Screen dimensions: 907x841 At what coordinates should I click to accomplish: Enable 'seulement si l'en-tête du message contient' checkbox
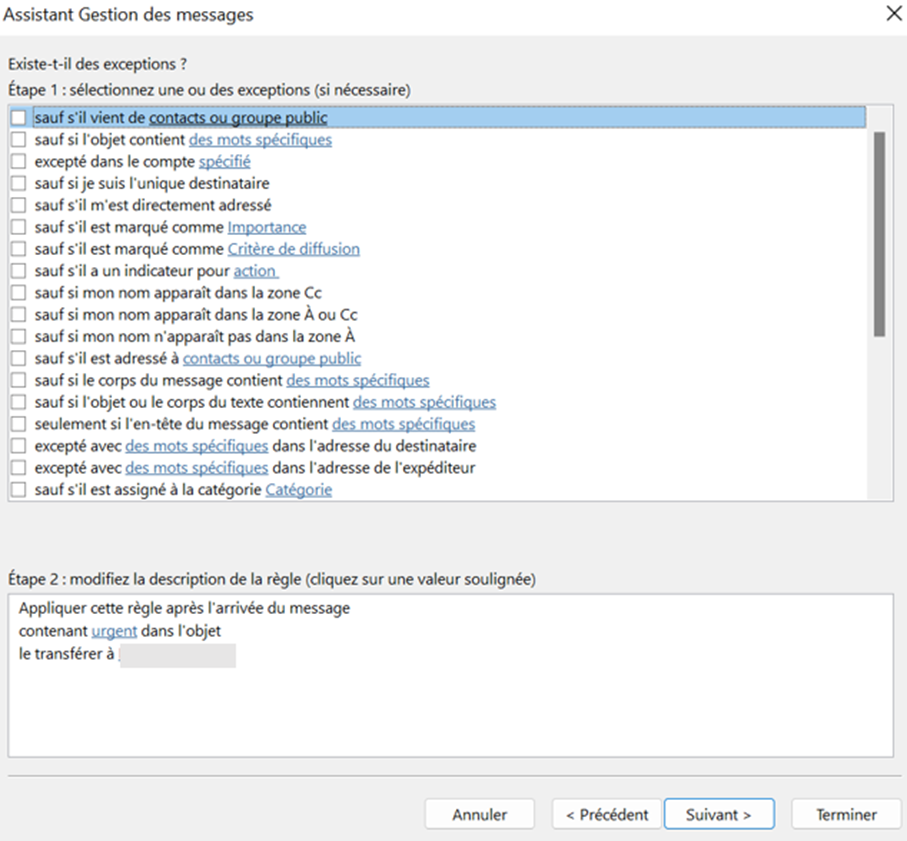coord(19,424)
